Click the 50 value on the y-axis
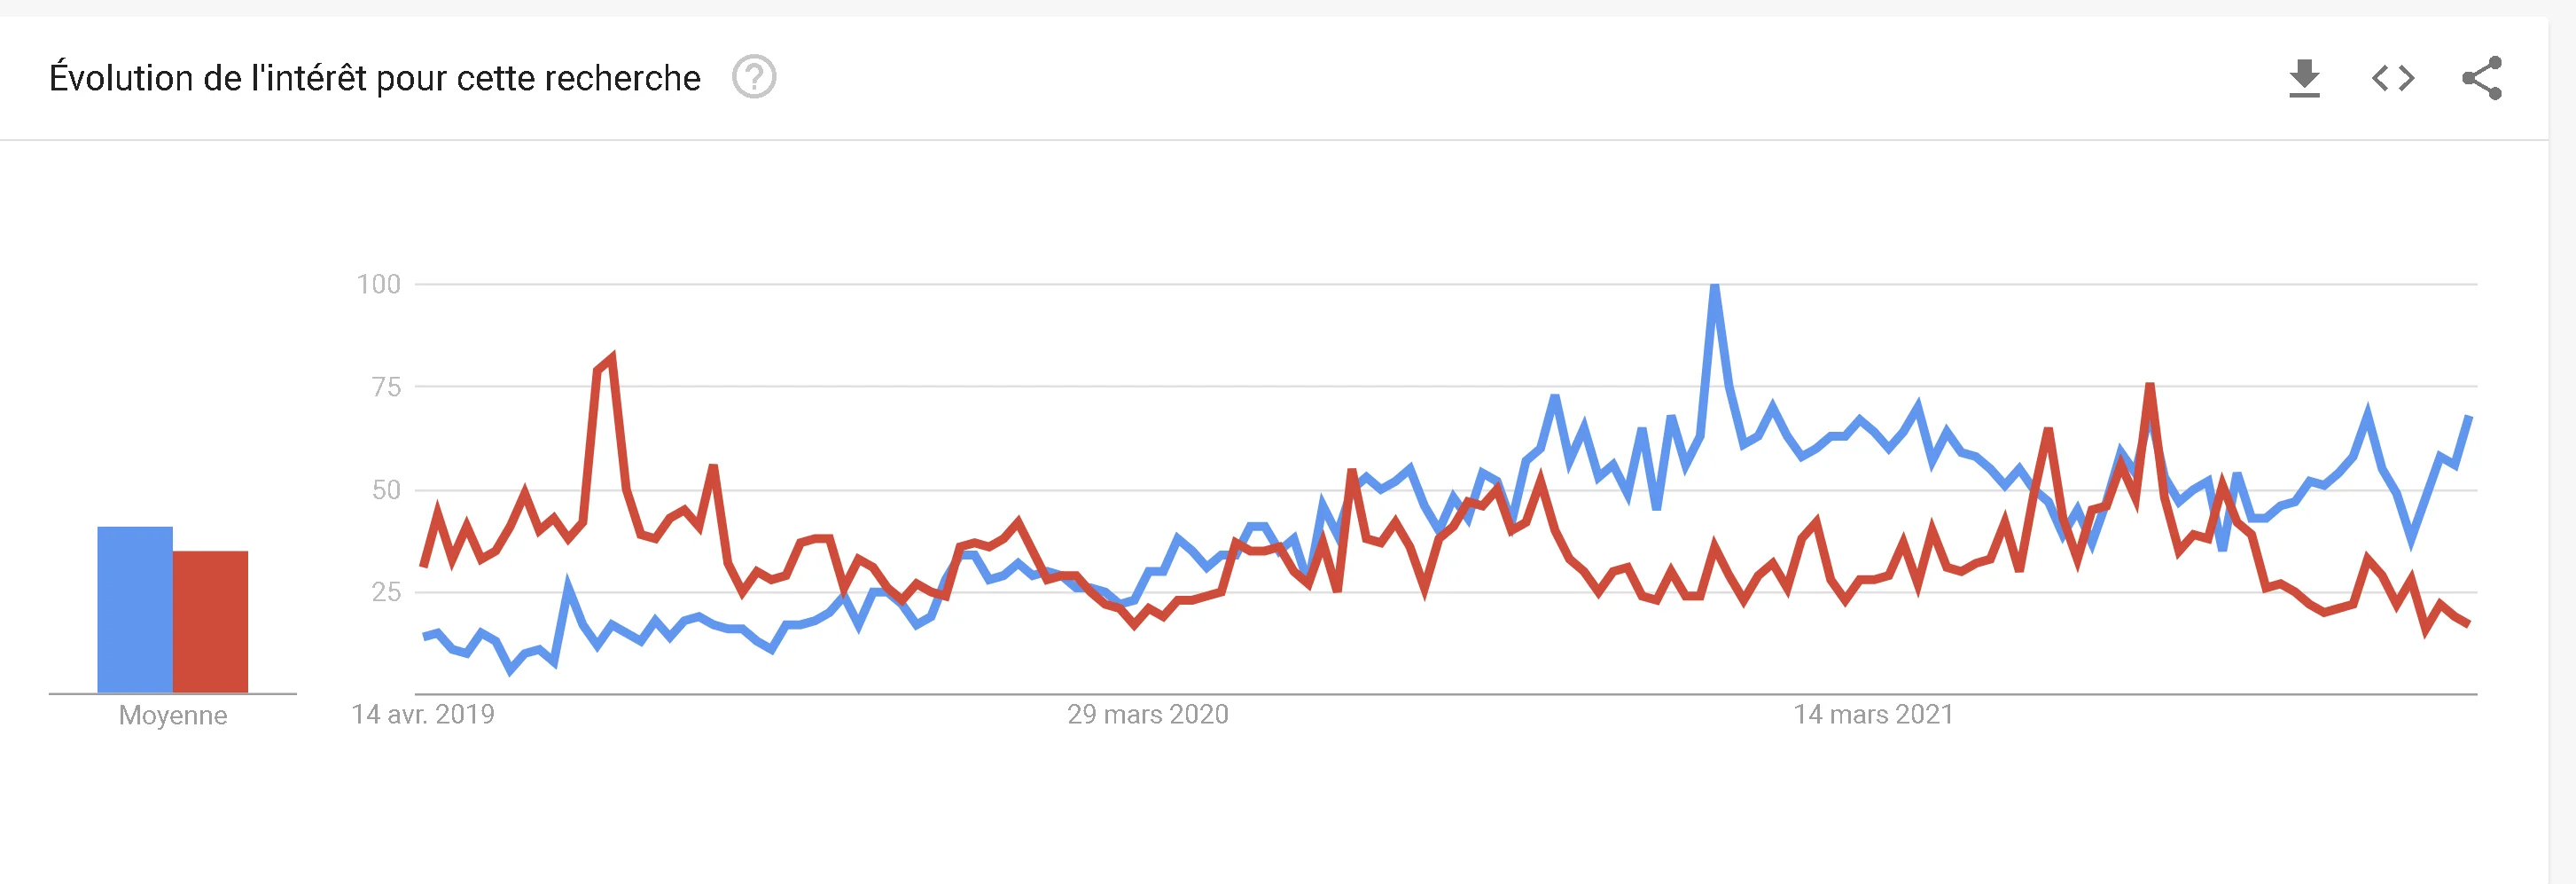2576x884 pixels. (386, 490)
